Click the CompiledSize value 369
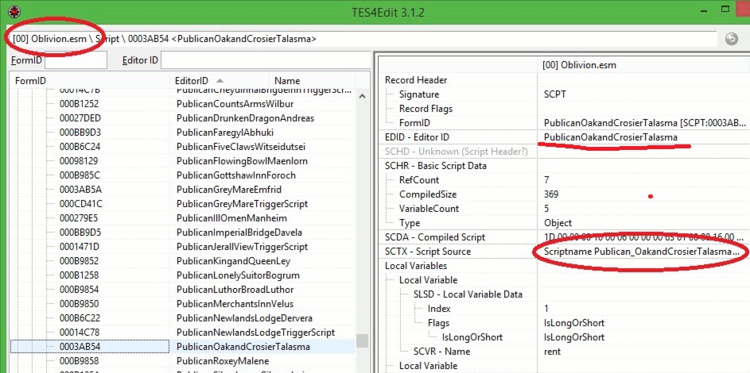Image resolution: width=750 pixels, height=373 pixels. (551, 194)
